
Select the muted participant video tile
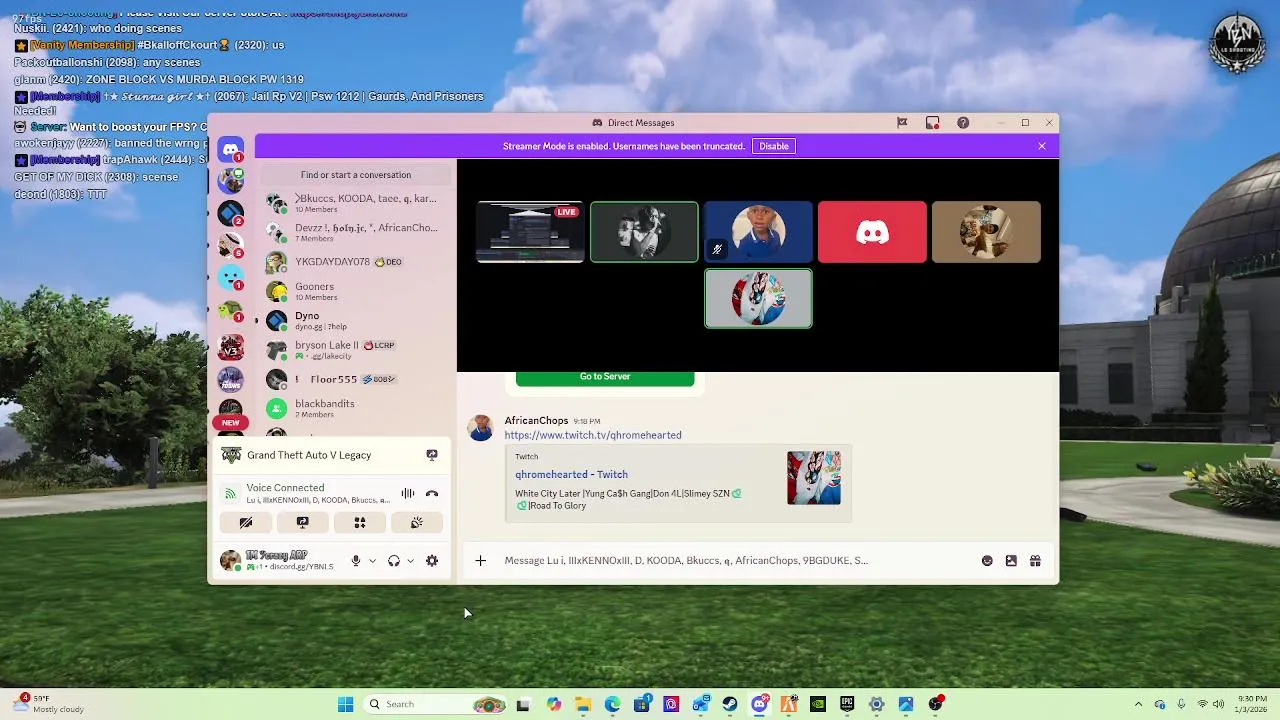point(758,232)
